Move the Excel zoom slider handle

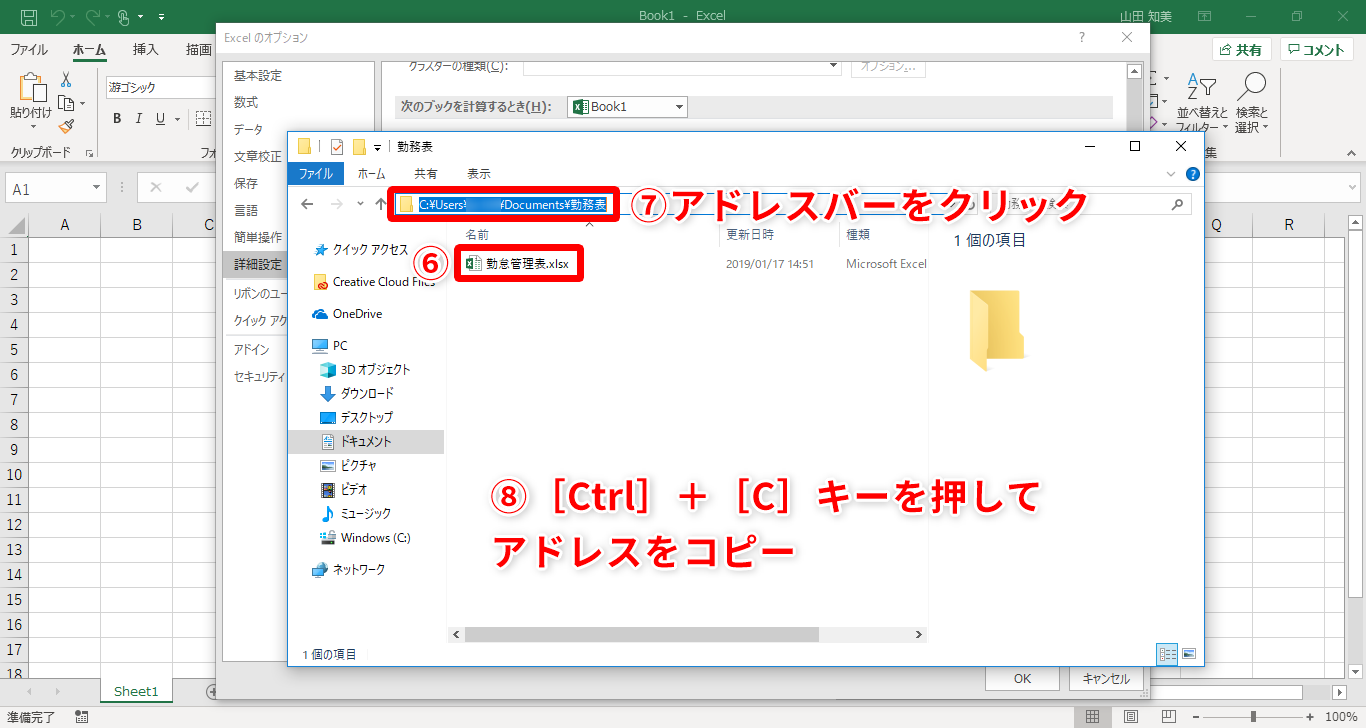pos(1253,717)
